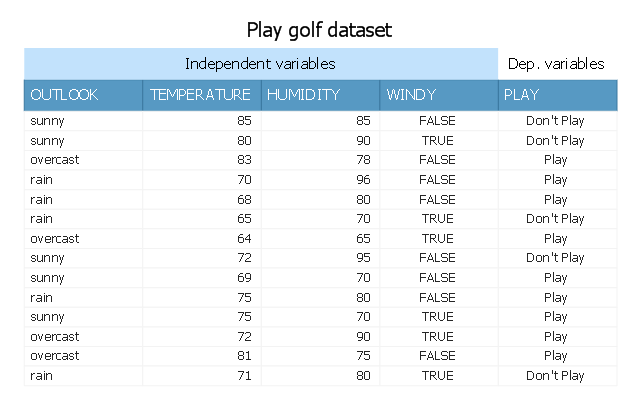Click the WINDY column header
This screenshot has width=640, height=418.
point(411,95)
